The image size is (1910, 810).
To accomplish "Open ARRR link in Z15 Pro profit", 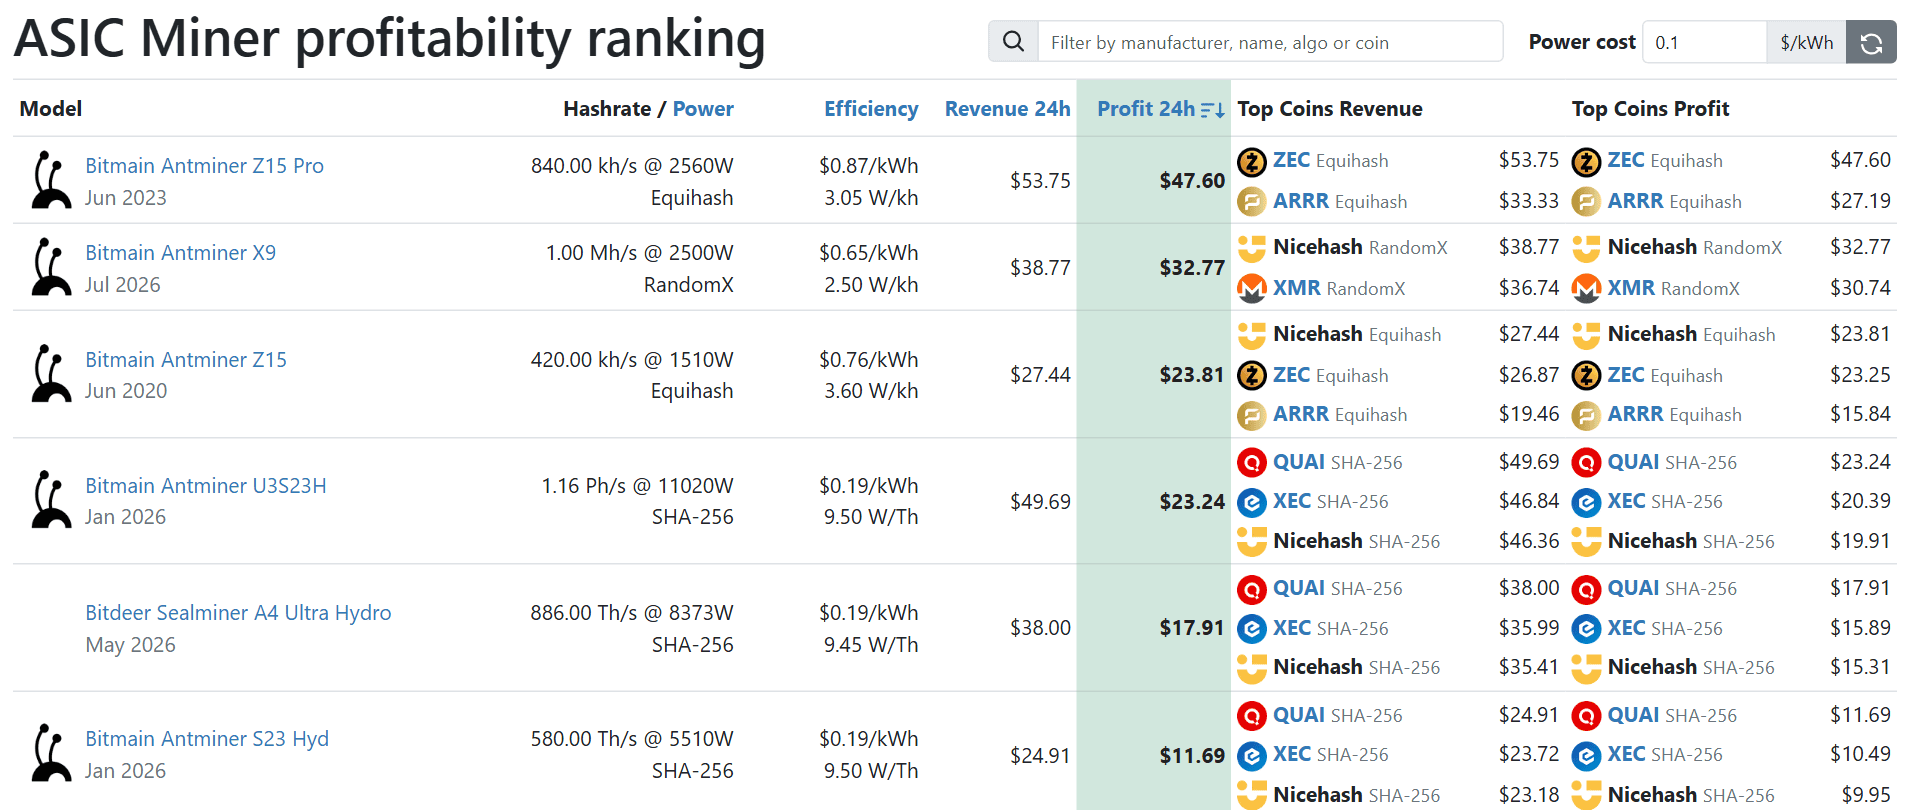I will (1635, 201).
